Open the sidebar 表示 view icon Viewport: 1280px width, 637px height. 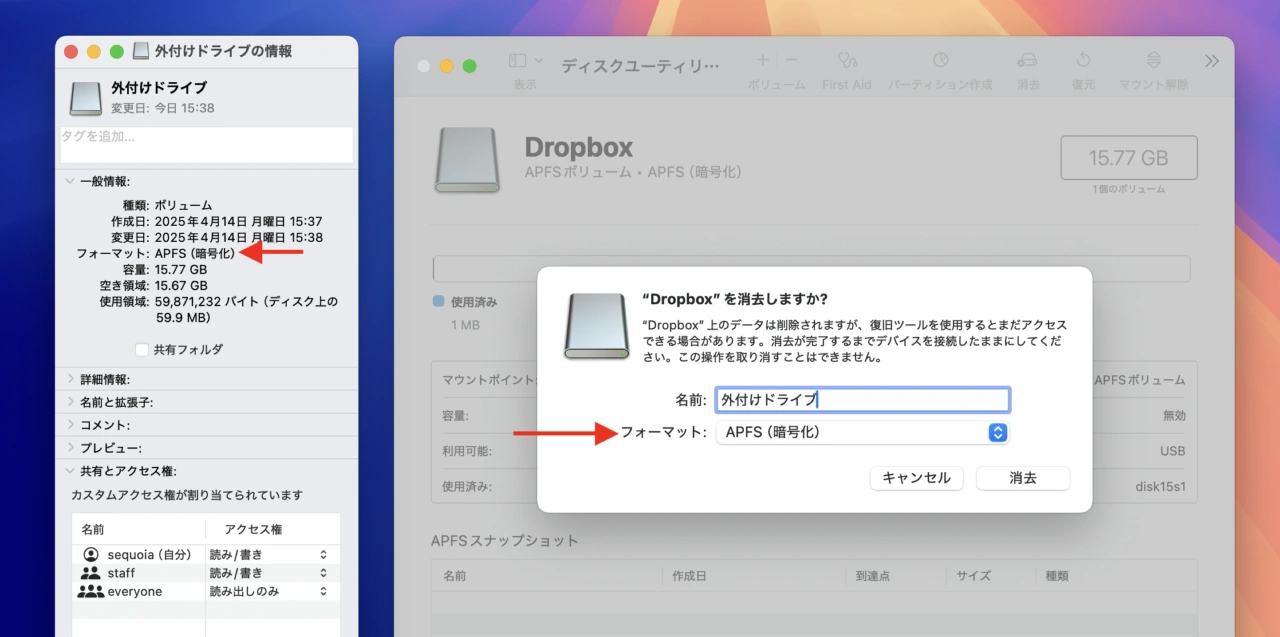coord(518,61)
